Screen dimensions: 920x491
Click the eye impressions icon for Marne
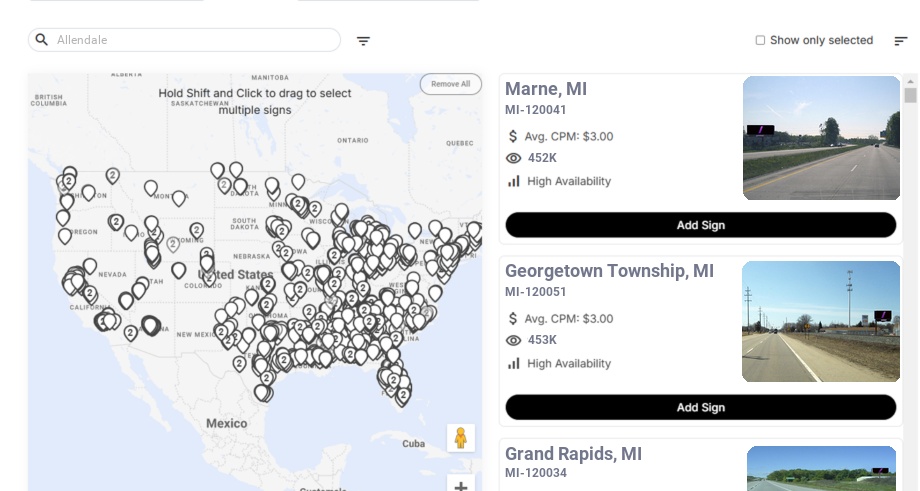coord(514,158)
